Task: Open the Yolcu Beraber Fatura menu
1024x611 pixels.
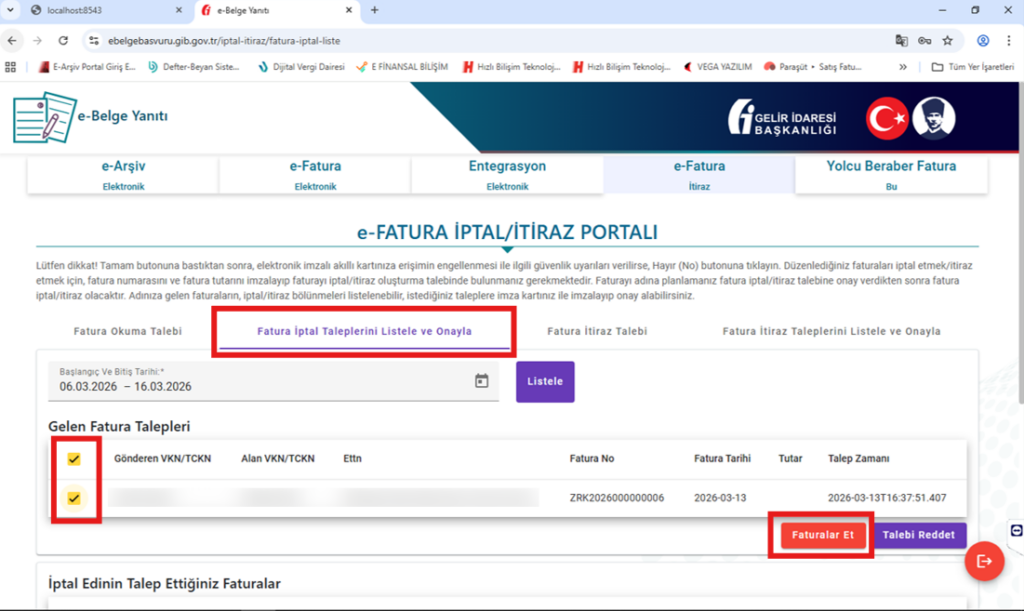Action: tap(891, 174)
